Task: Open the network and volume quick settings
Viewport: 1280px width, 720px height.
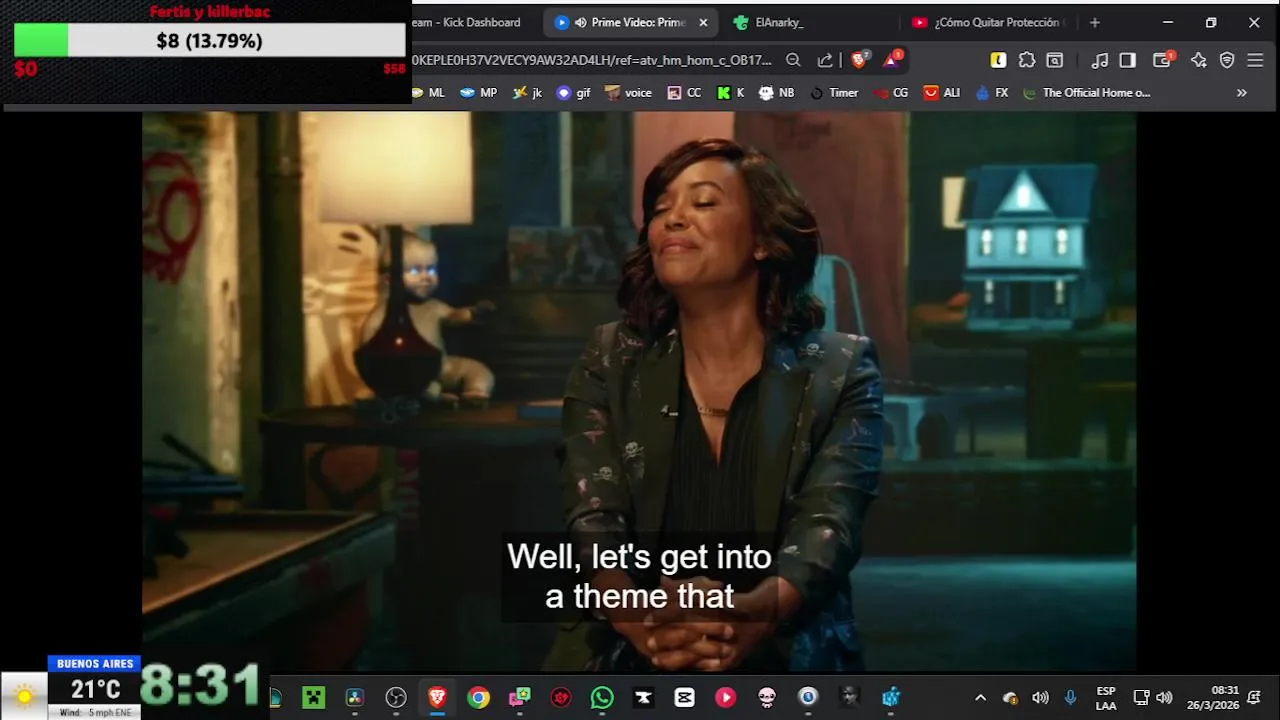Action: tap(1152, 697)
